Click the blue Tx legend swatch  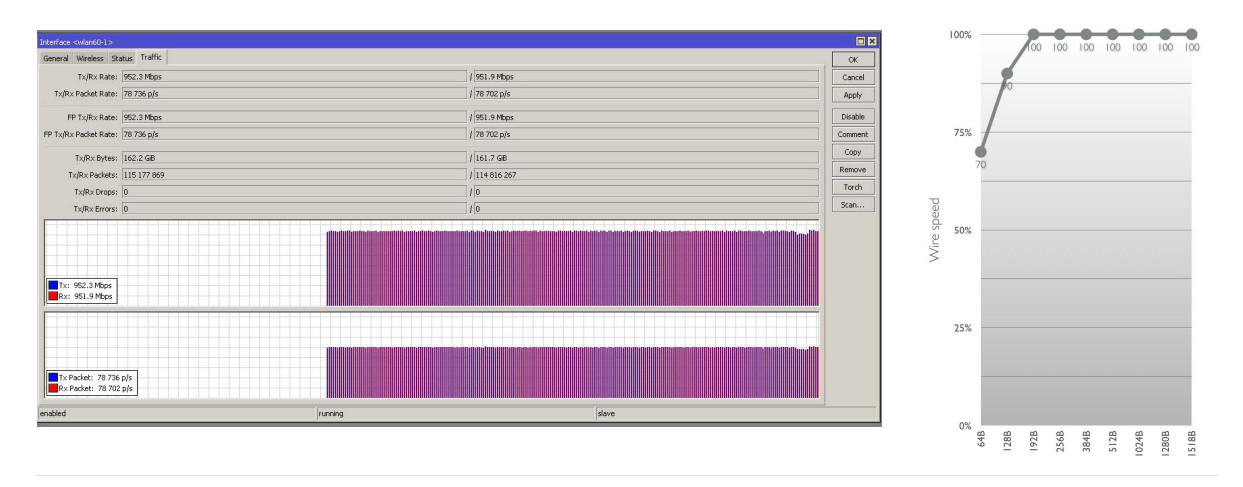click(x=52, y=285)
